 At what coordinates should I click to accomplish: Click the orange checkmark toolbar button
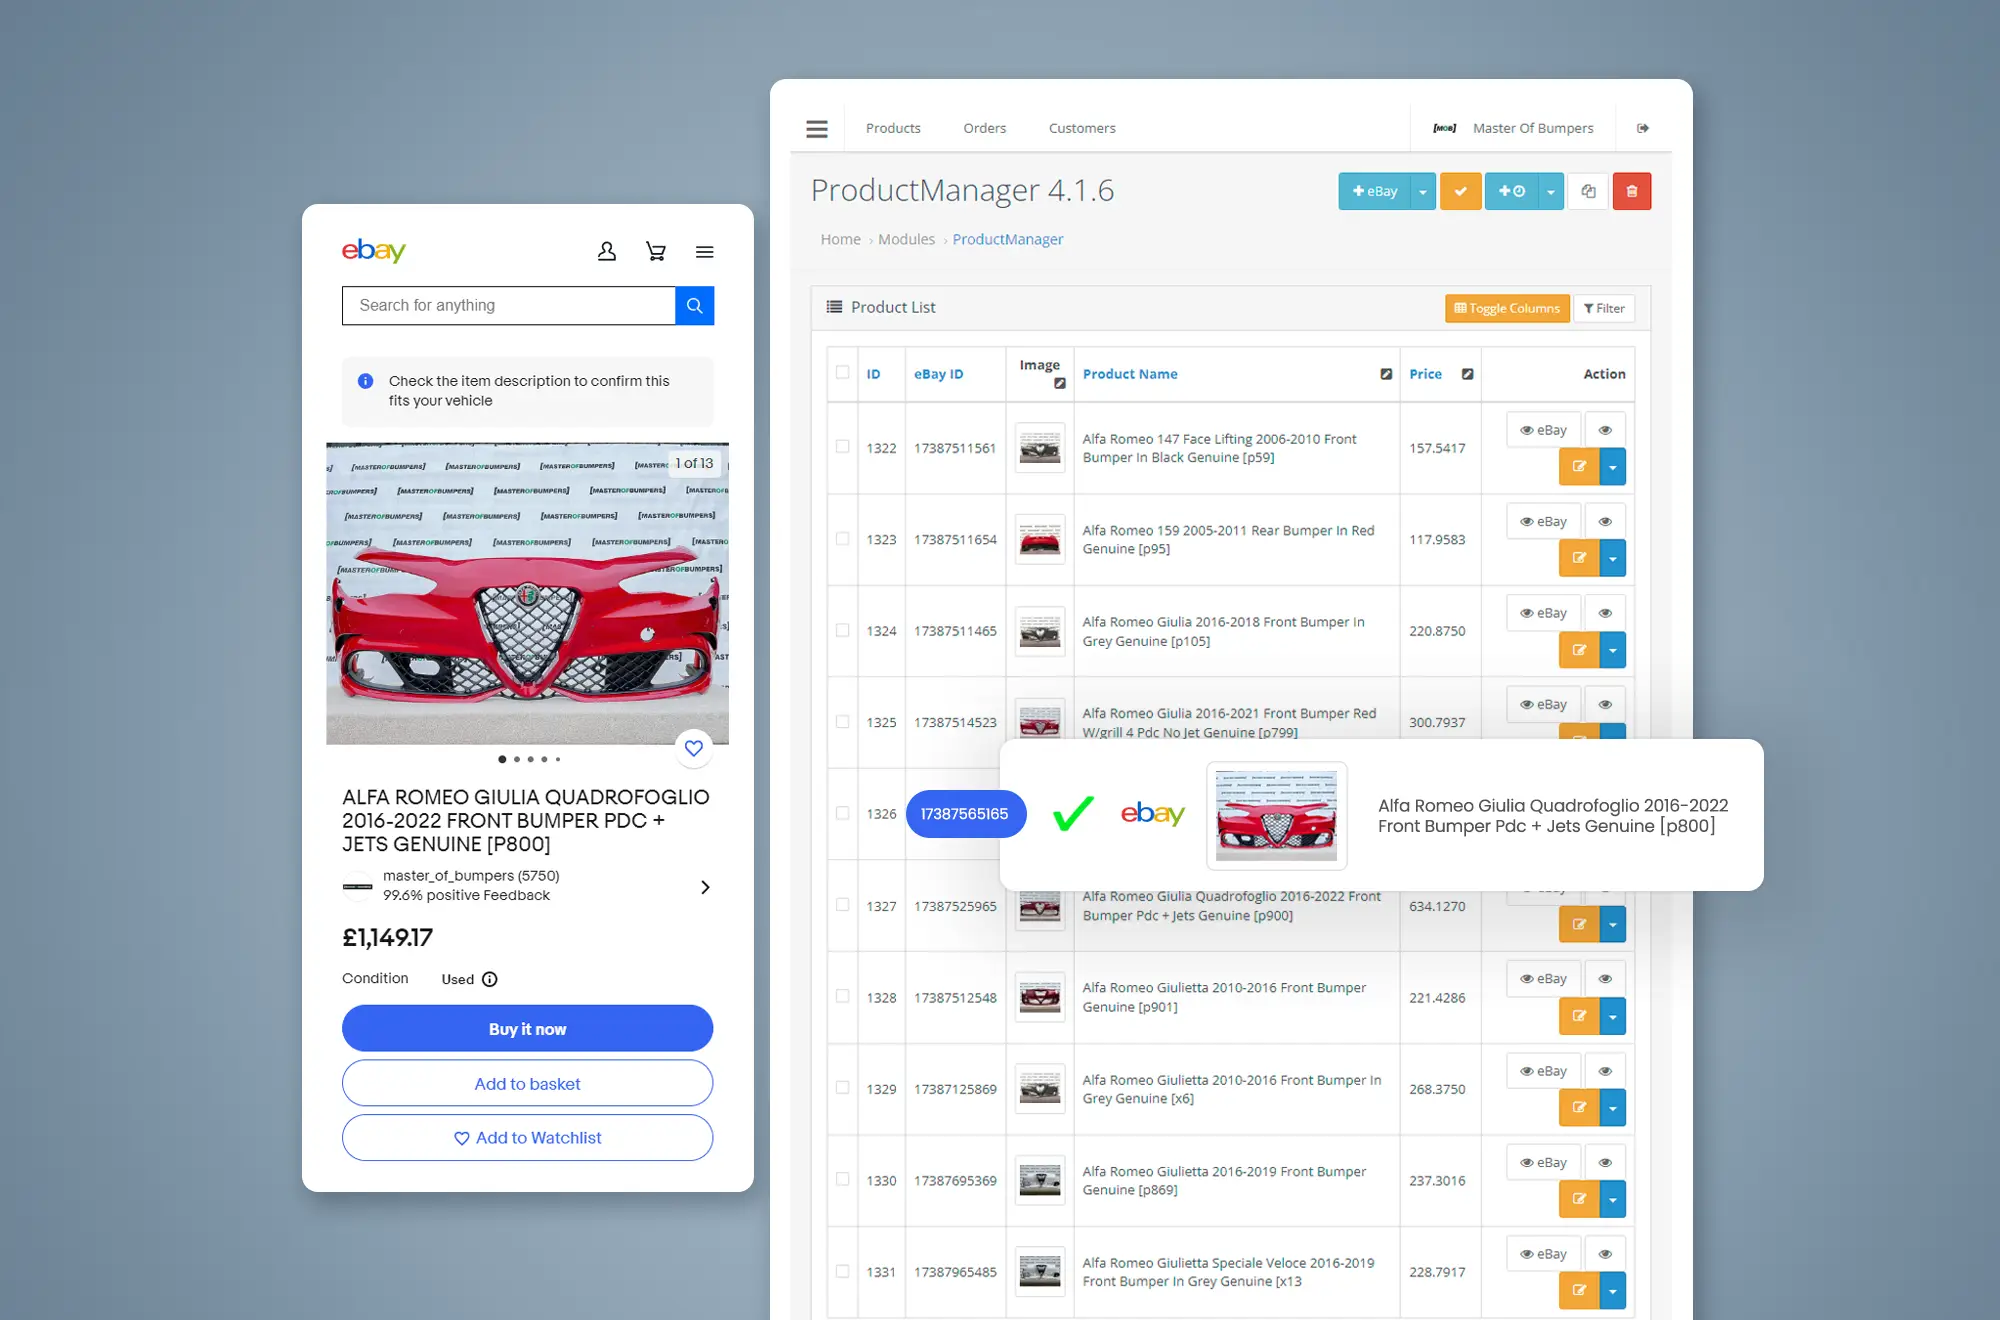tap(1461, 191)
